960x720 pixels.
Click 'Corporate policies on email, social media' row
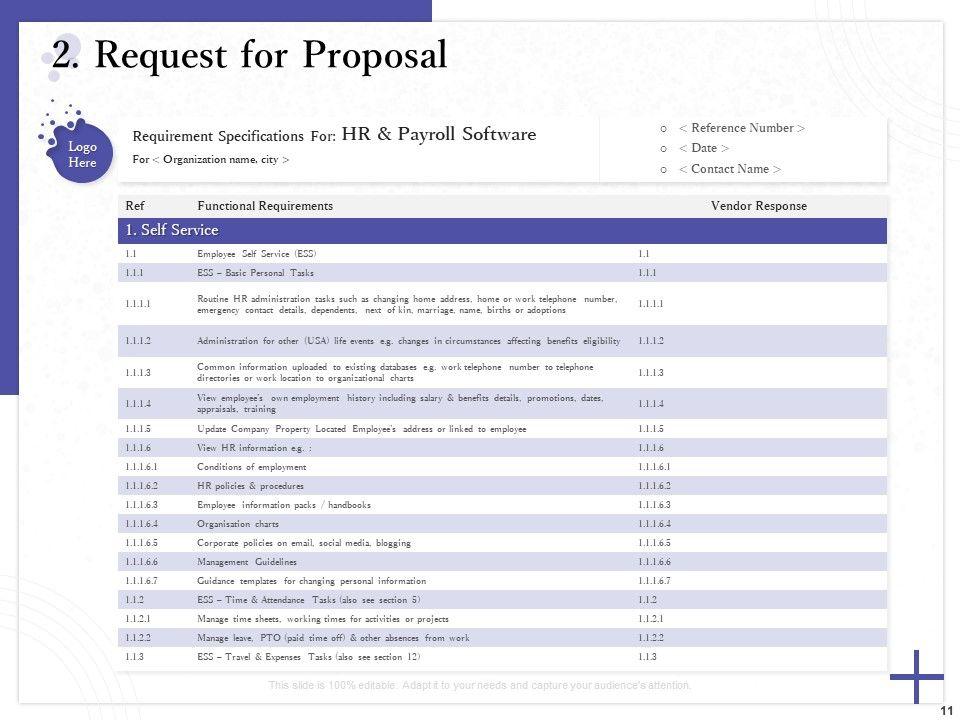pyautogui.click(x=502, y=542)
